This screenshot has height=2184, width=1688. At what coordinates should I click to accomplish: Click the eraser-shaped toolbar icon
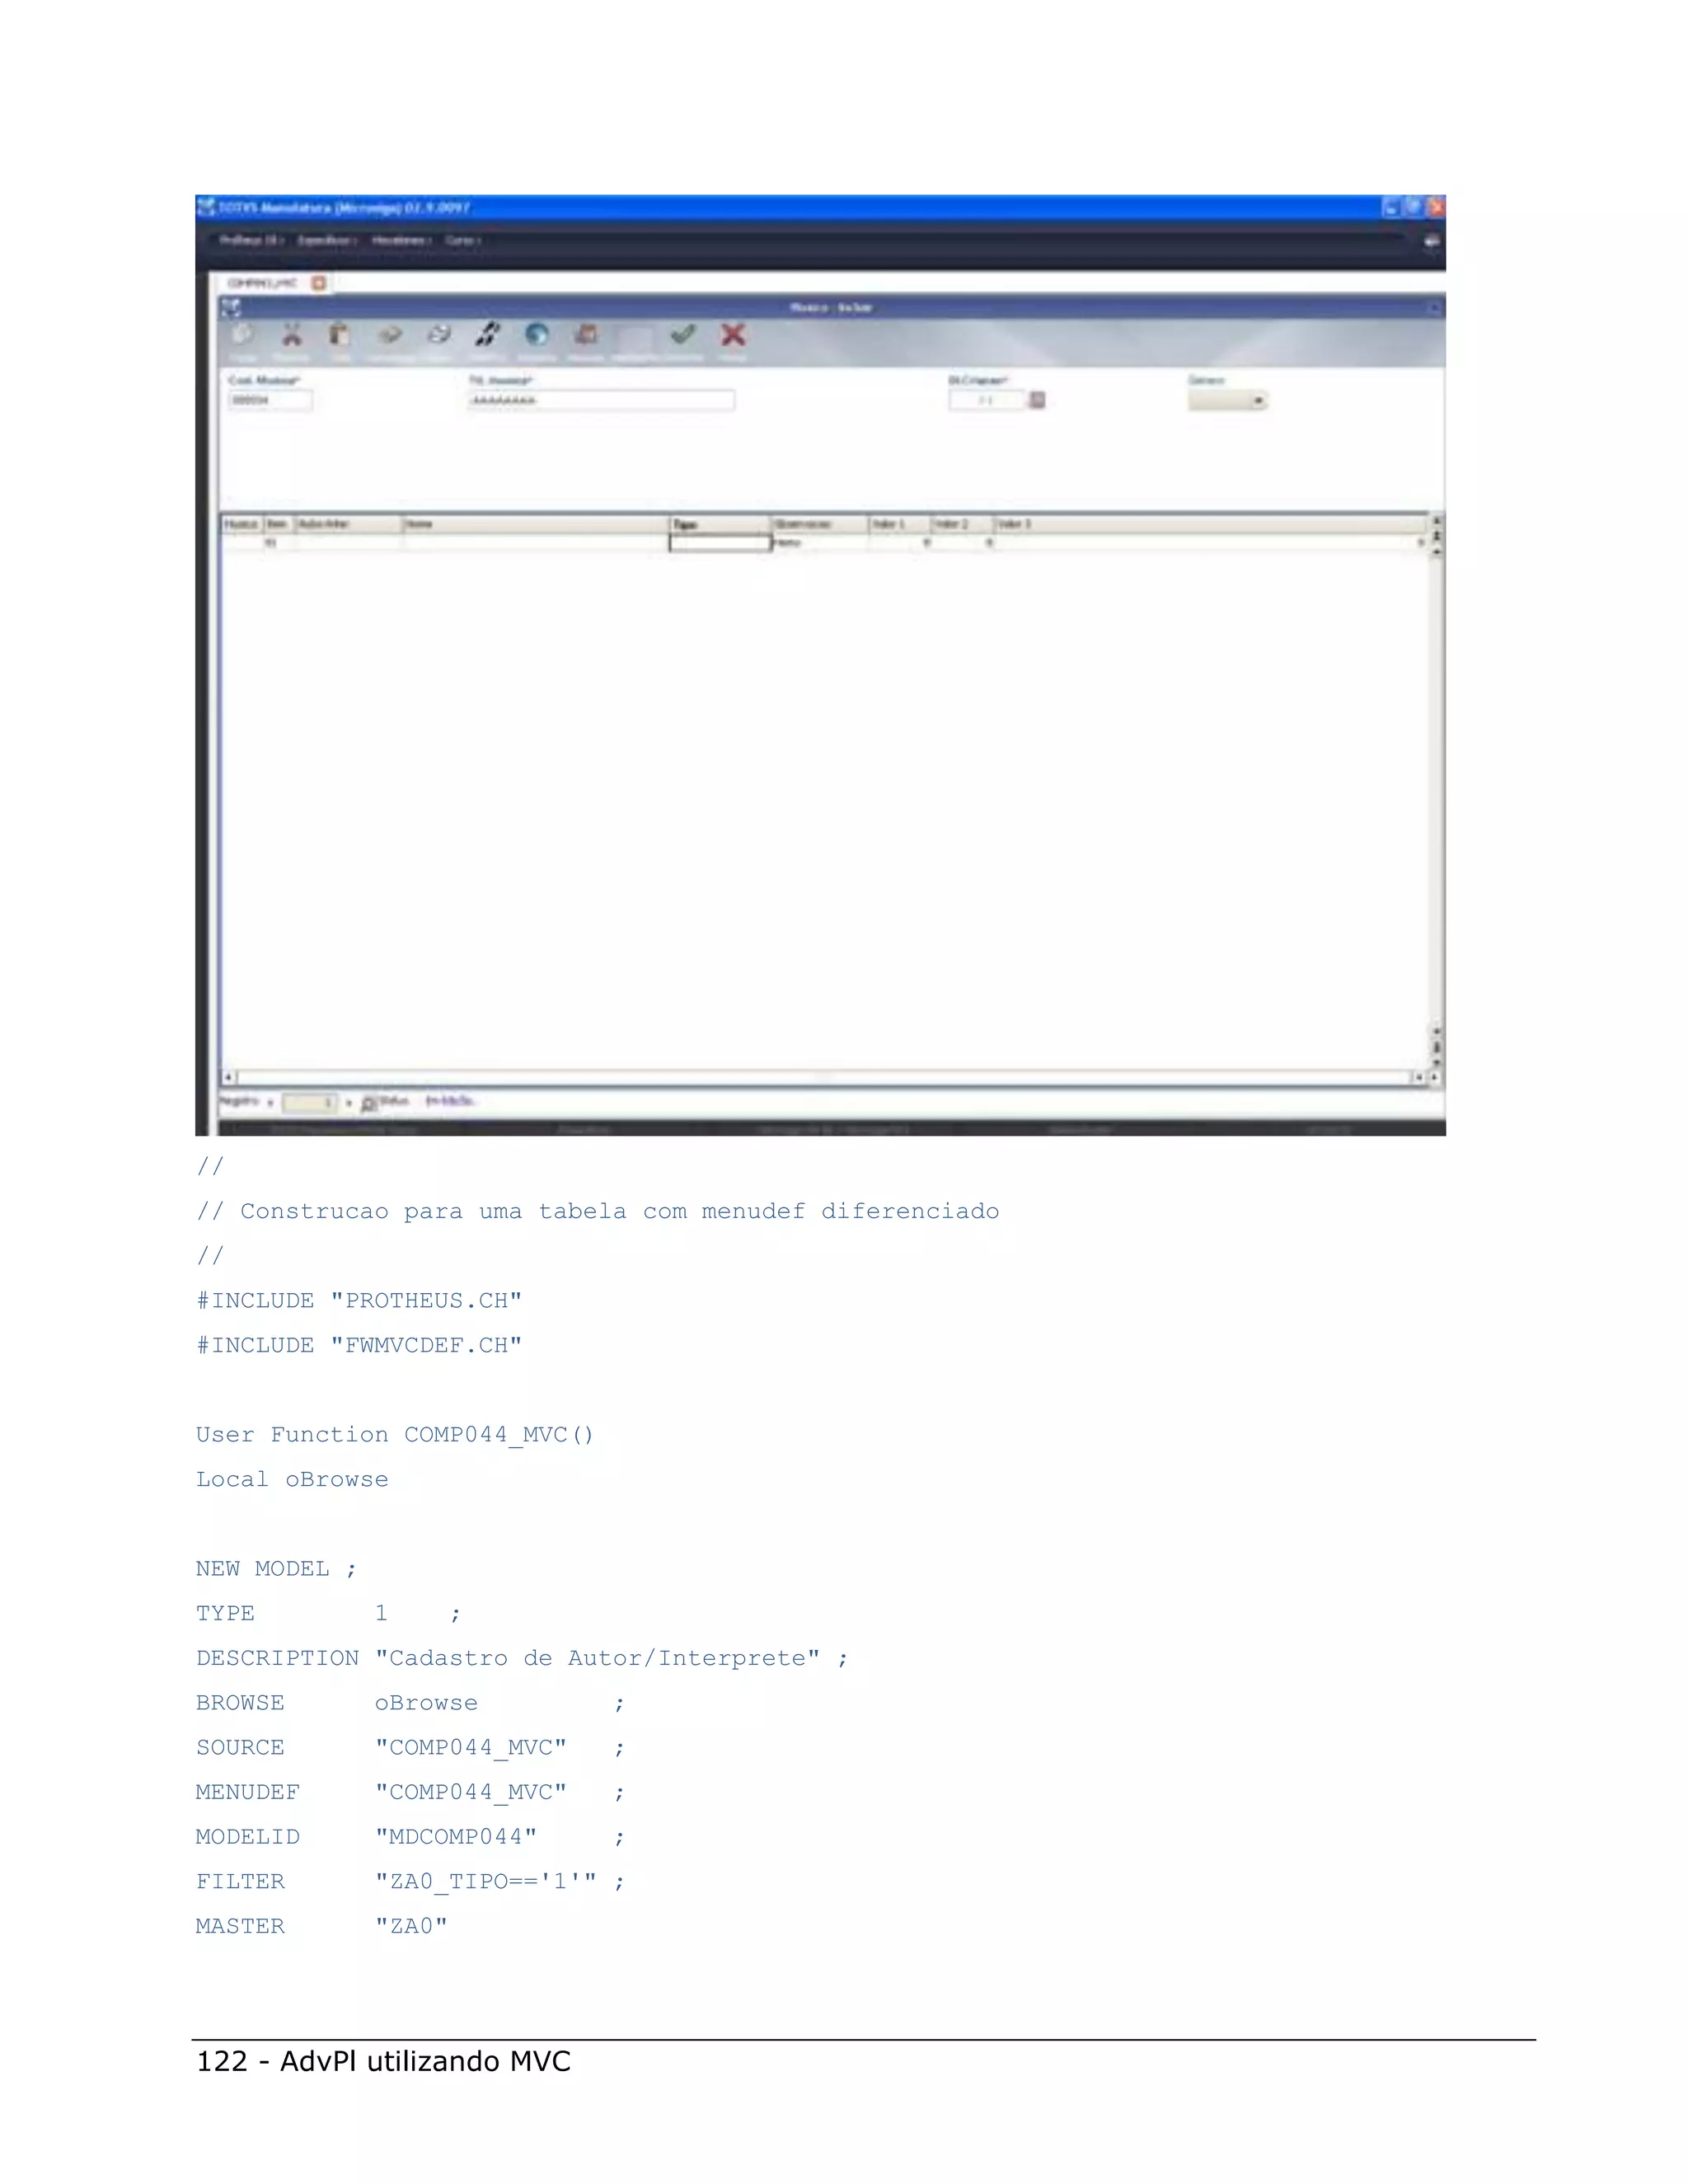click(390, 334)
